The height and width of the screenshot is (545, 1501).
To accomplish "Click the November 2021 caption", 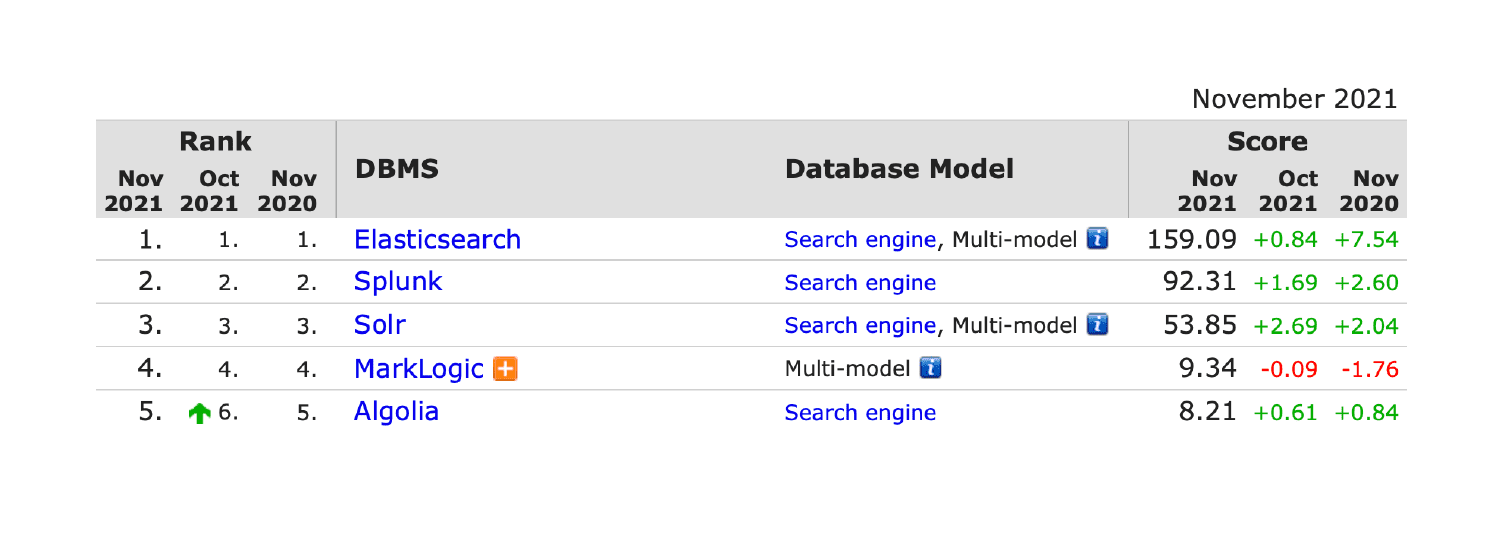I will tap(1294, 99).
